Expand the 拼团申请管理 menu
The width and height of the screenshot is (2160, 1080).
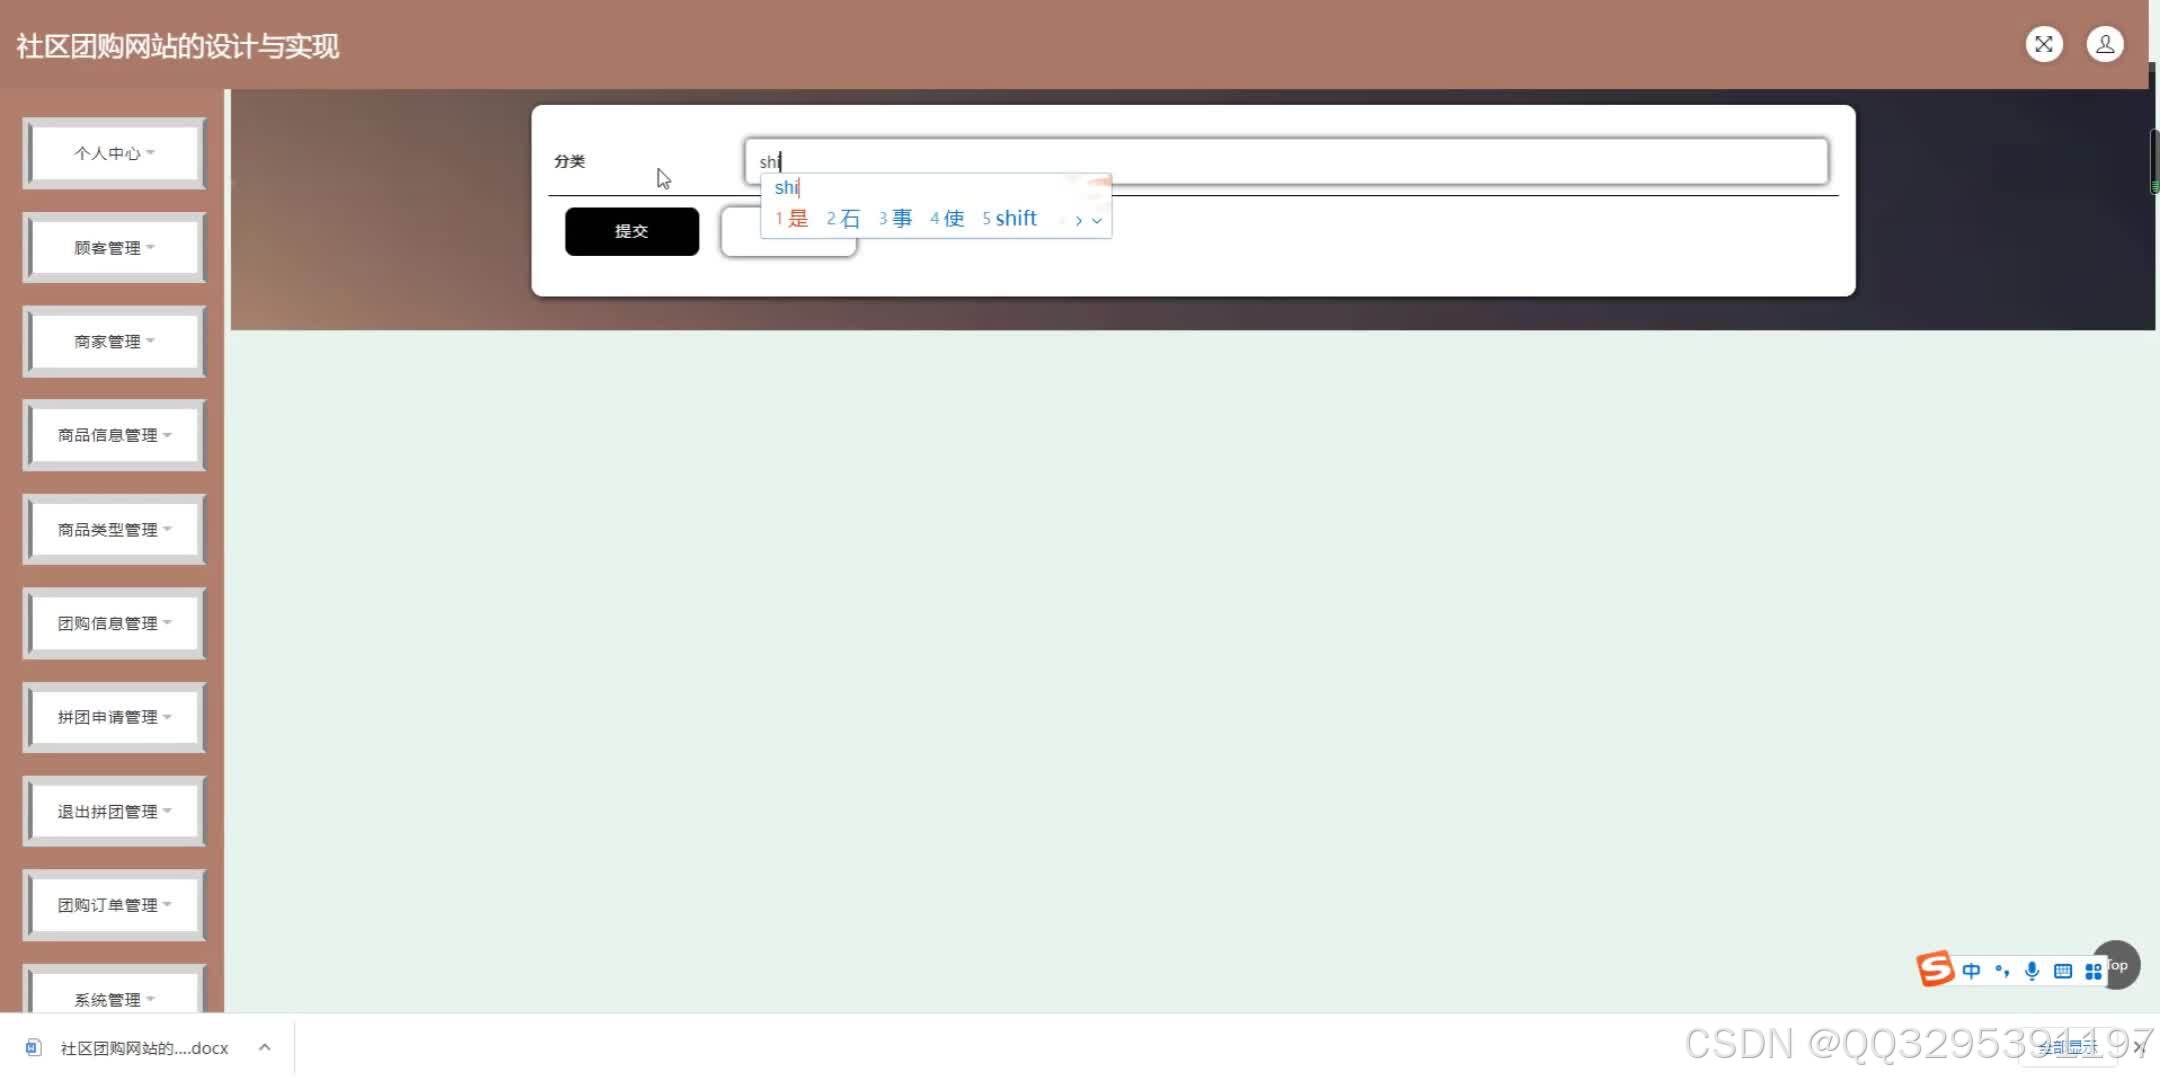tap(114, 717)
